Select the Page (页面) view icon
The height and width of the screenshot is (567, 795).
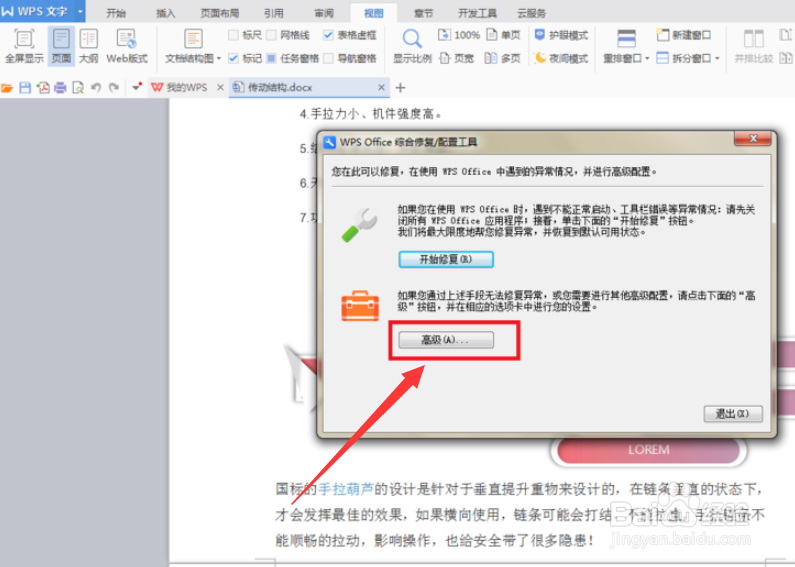(61, 46)
